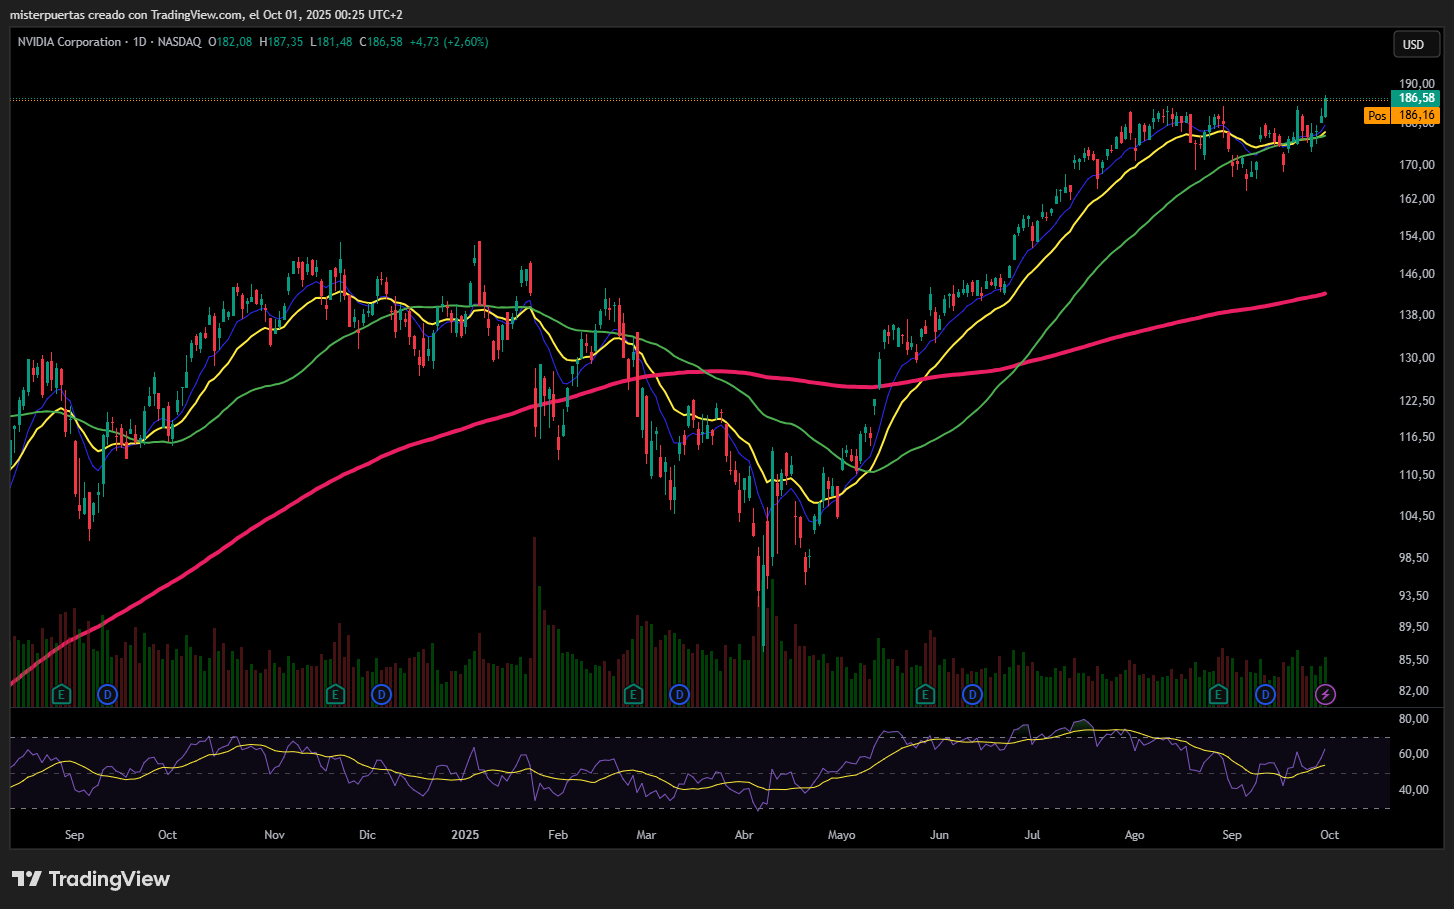Click the Nov label on time axis
Viewport: 1454px width, 909px height.
[x=274, y=835]
